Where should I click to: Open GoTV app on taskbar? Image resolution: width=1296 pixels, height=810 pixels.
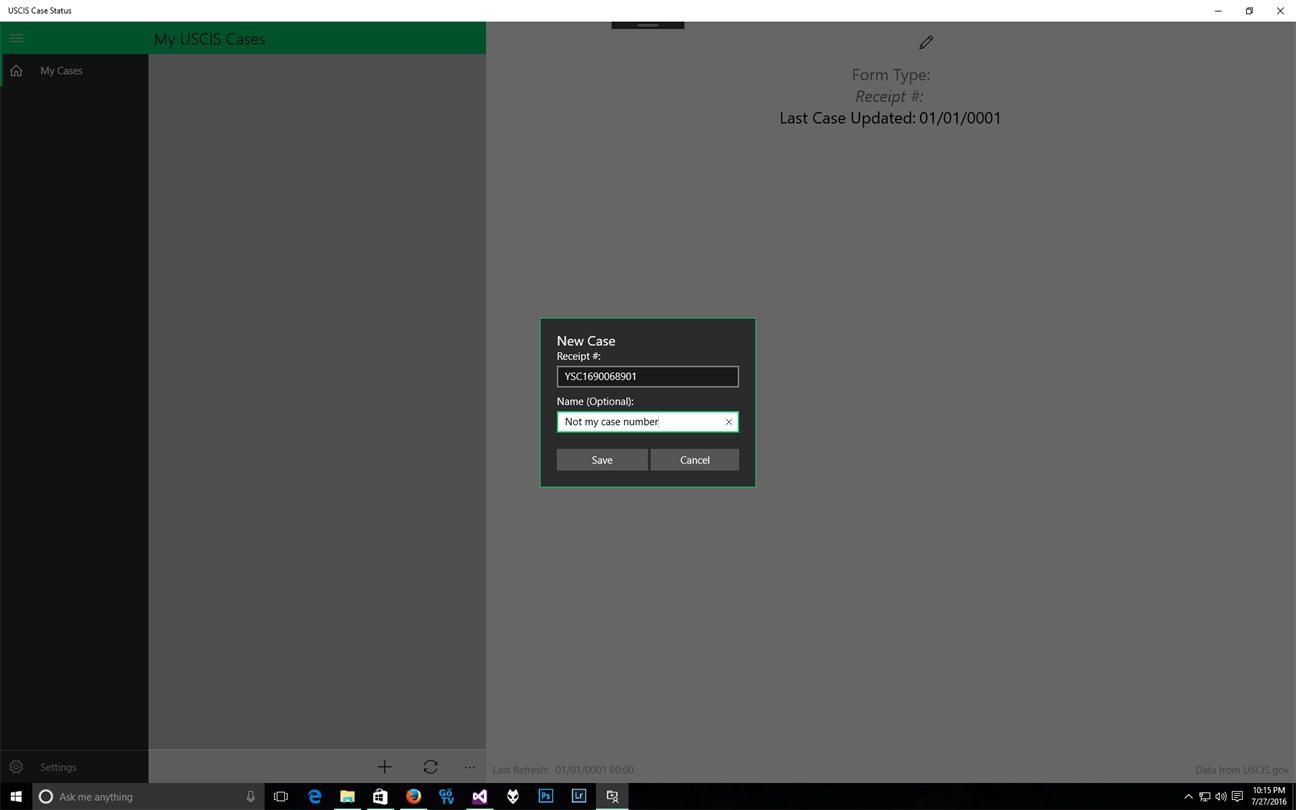[446, 797]
